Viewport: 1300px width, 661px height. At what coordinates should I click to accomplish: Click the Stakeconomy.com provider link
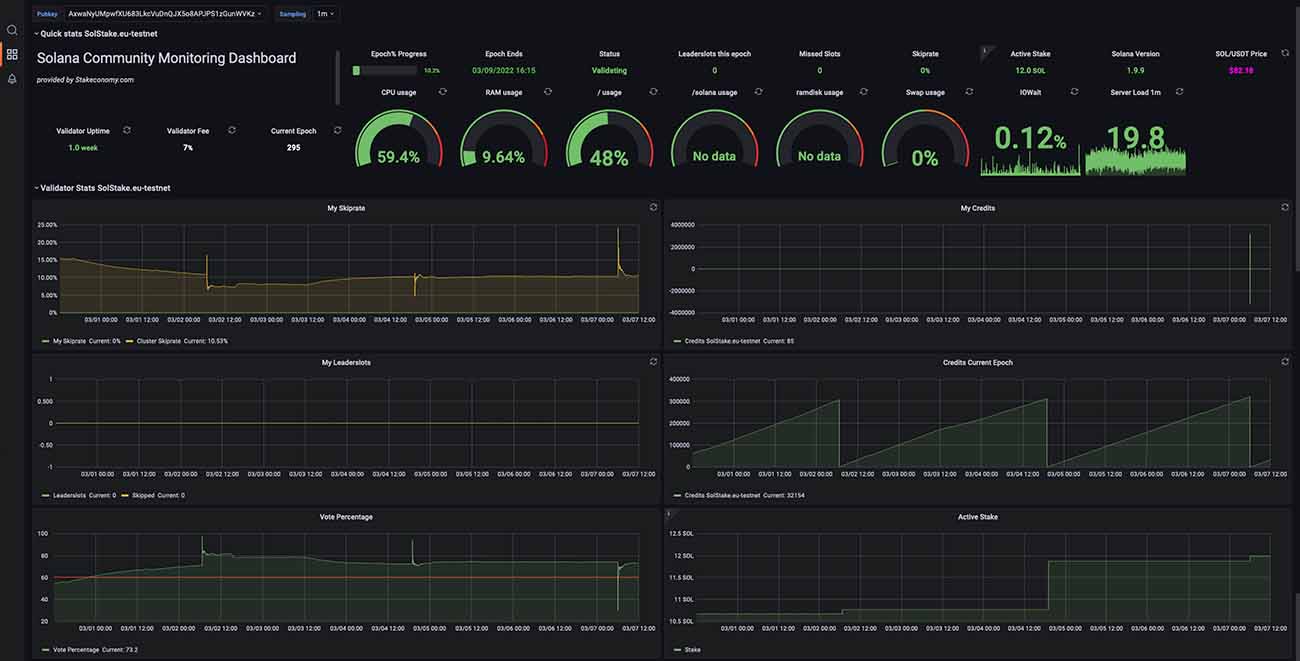coord(104,79)
